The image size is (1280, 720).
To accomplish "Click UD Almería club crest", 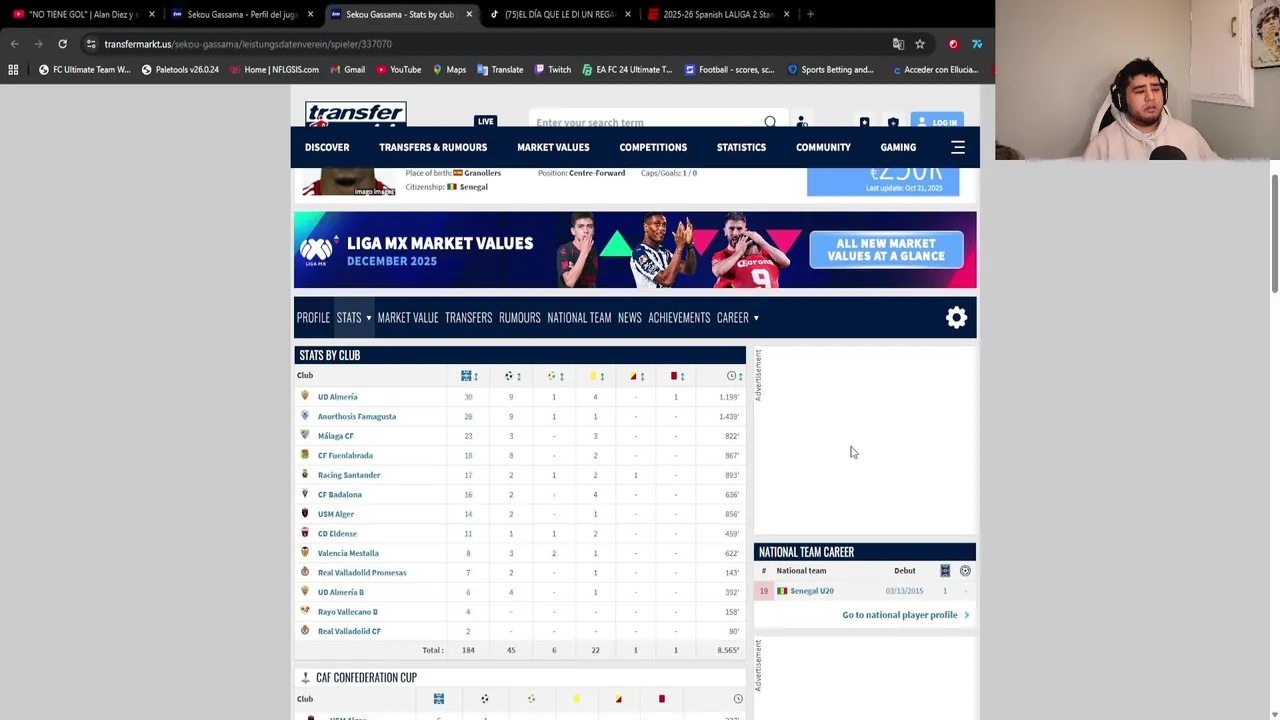I will tap(305, 396).
